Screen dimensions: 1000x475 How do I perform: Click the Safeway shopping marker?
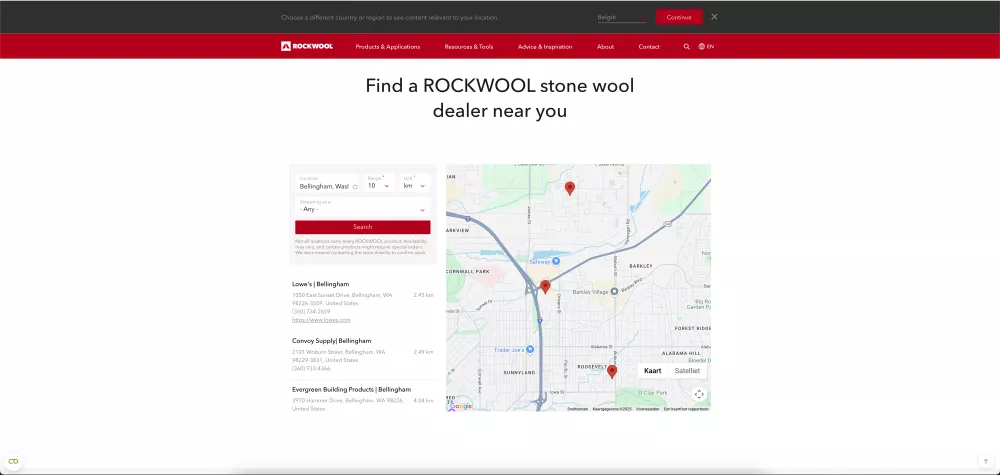click(555, 261)
